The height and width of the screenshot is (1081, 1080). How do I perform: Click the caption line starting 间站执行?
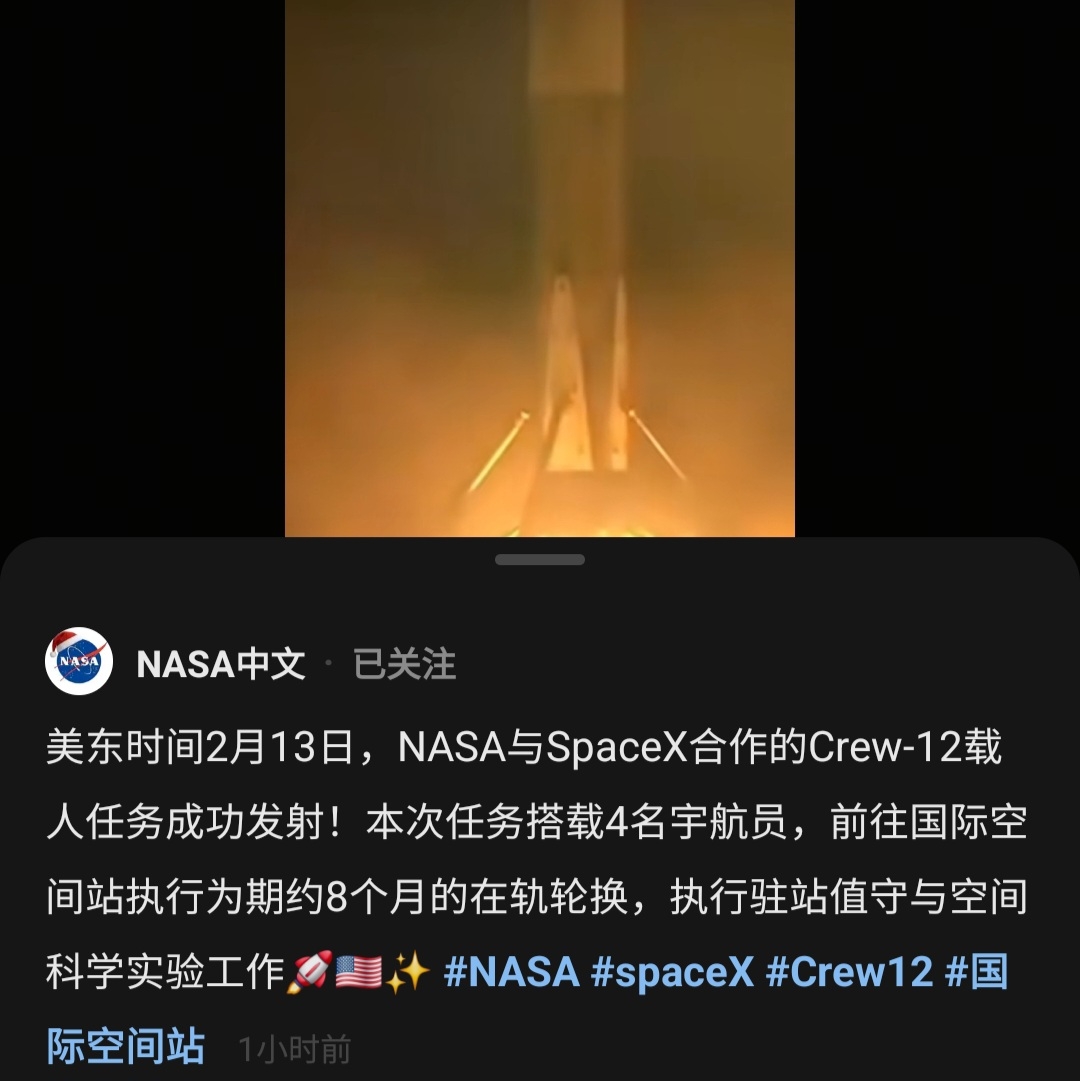537,897
